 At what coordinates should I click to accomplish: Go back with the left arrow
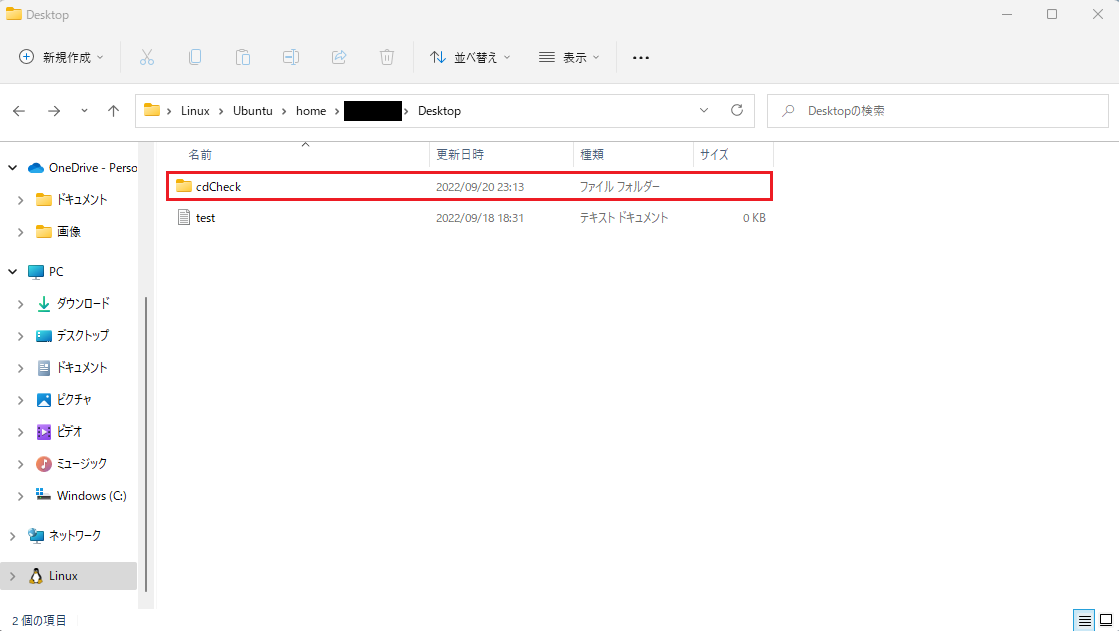19,111
